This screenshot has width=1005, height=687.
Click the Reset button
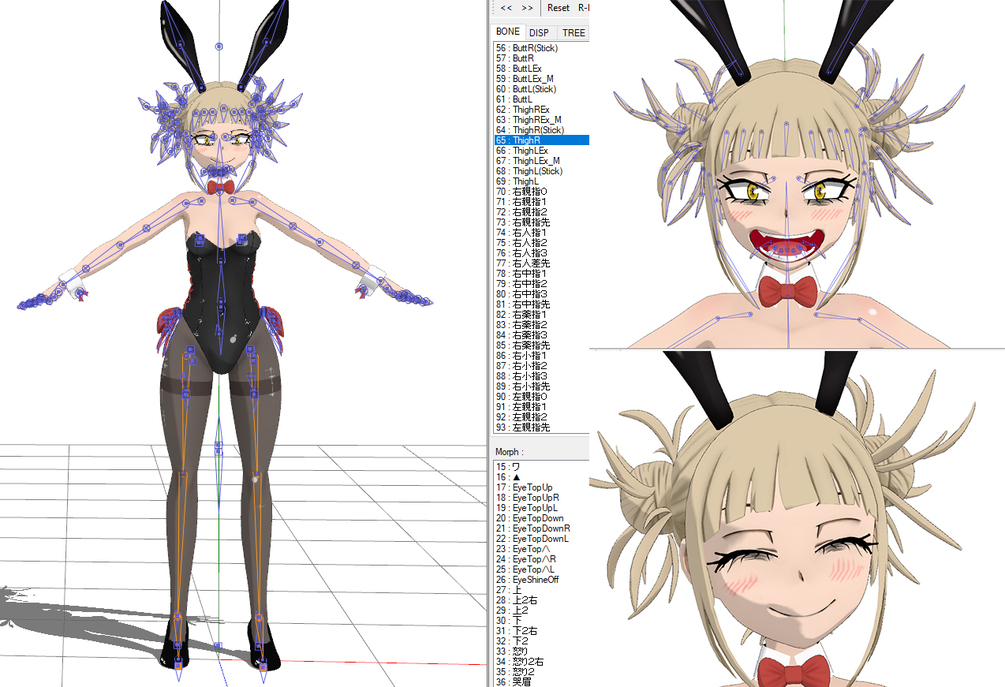tap(558, 8)
